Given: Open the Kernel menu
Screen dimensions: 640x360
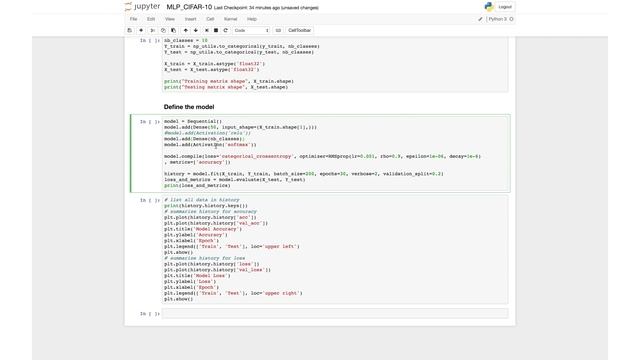Looking at the screenshot, I should 231,19.
